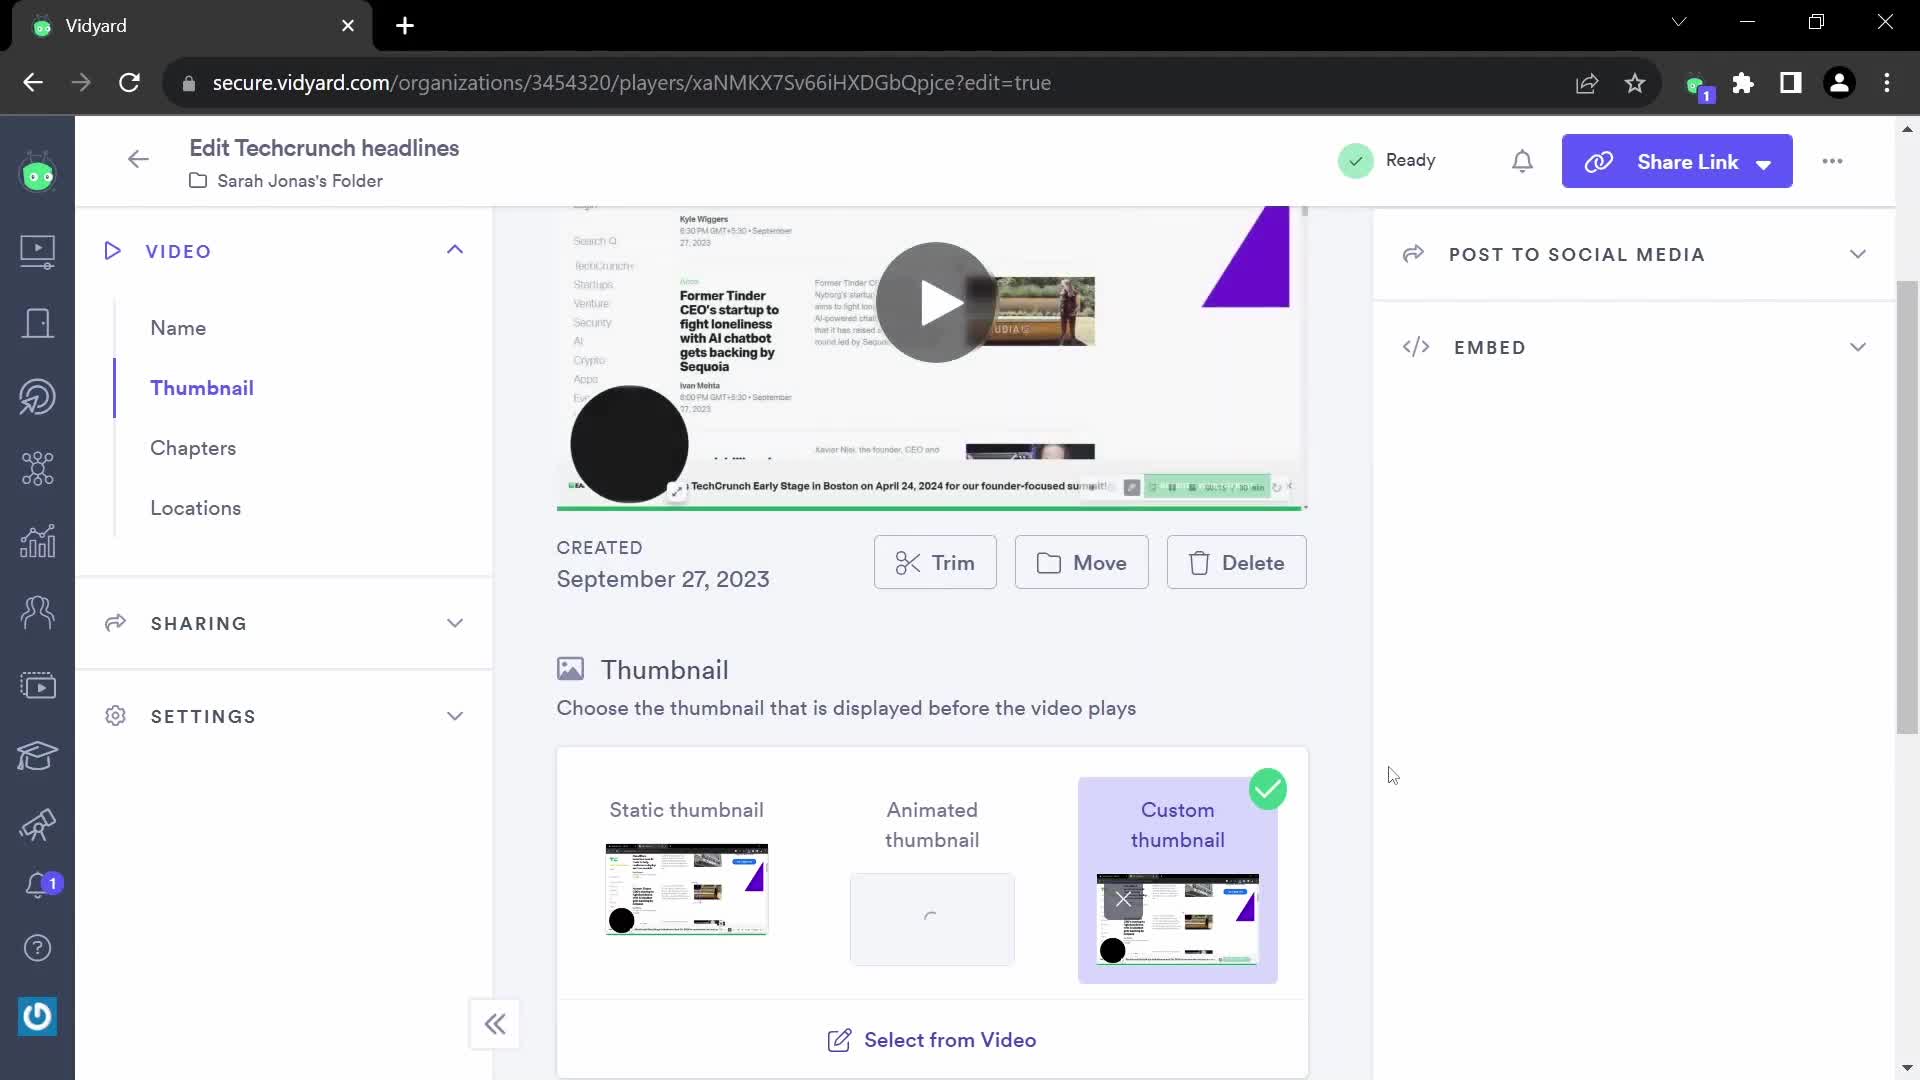1920x1080 pixels.
Task: Click the Move tool icon
Action: (1050, 563)
